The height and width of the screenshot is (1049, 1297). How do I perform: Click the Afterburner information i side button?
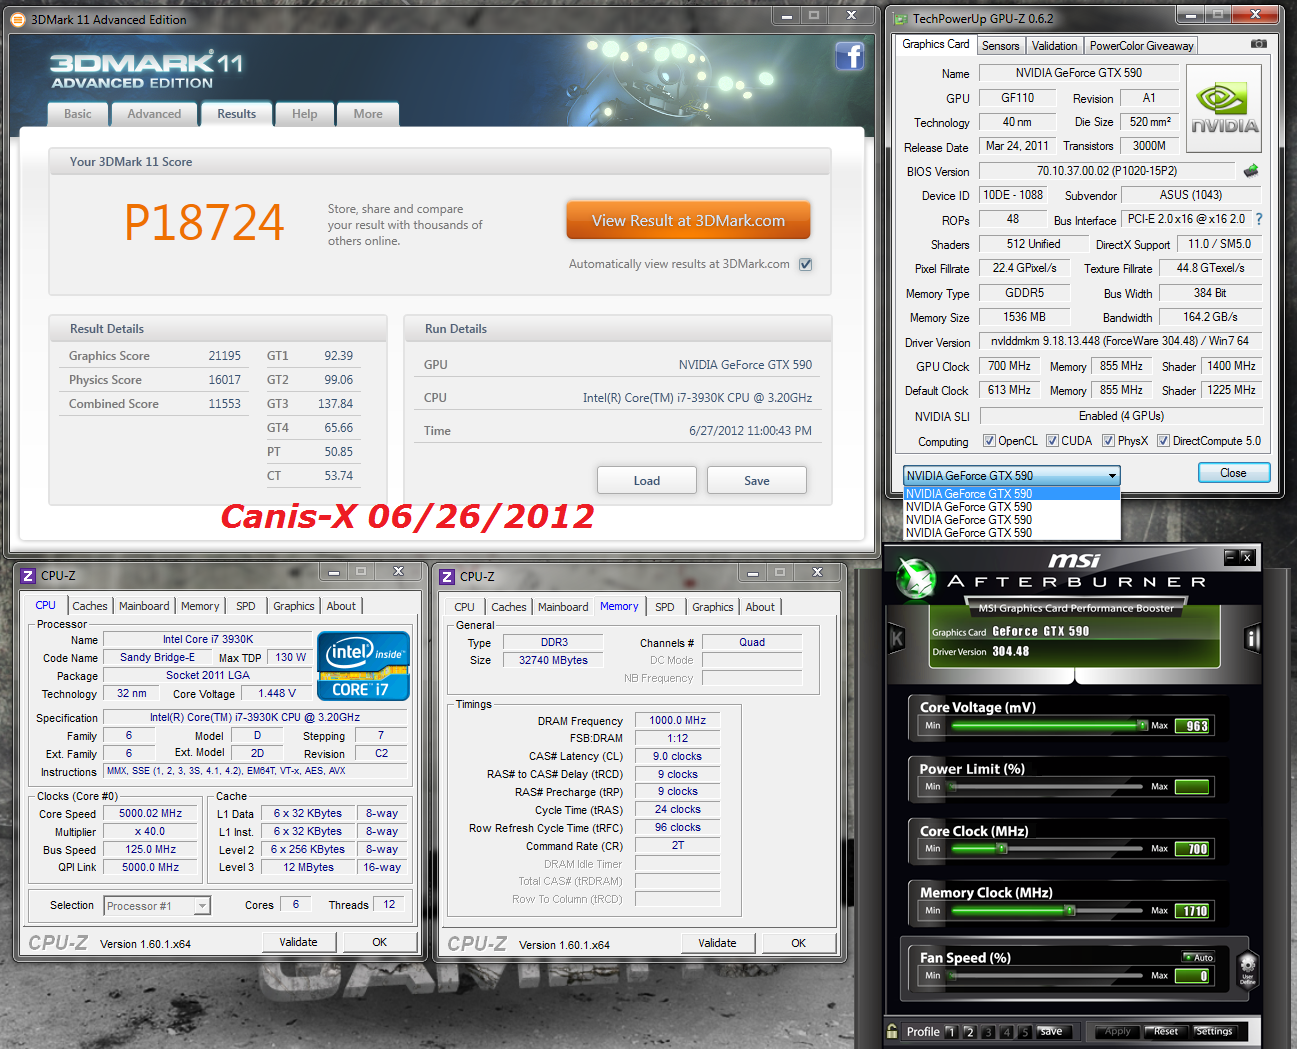tap(1252, 638)
